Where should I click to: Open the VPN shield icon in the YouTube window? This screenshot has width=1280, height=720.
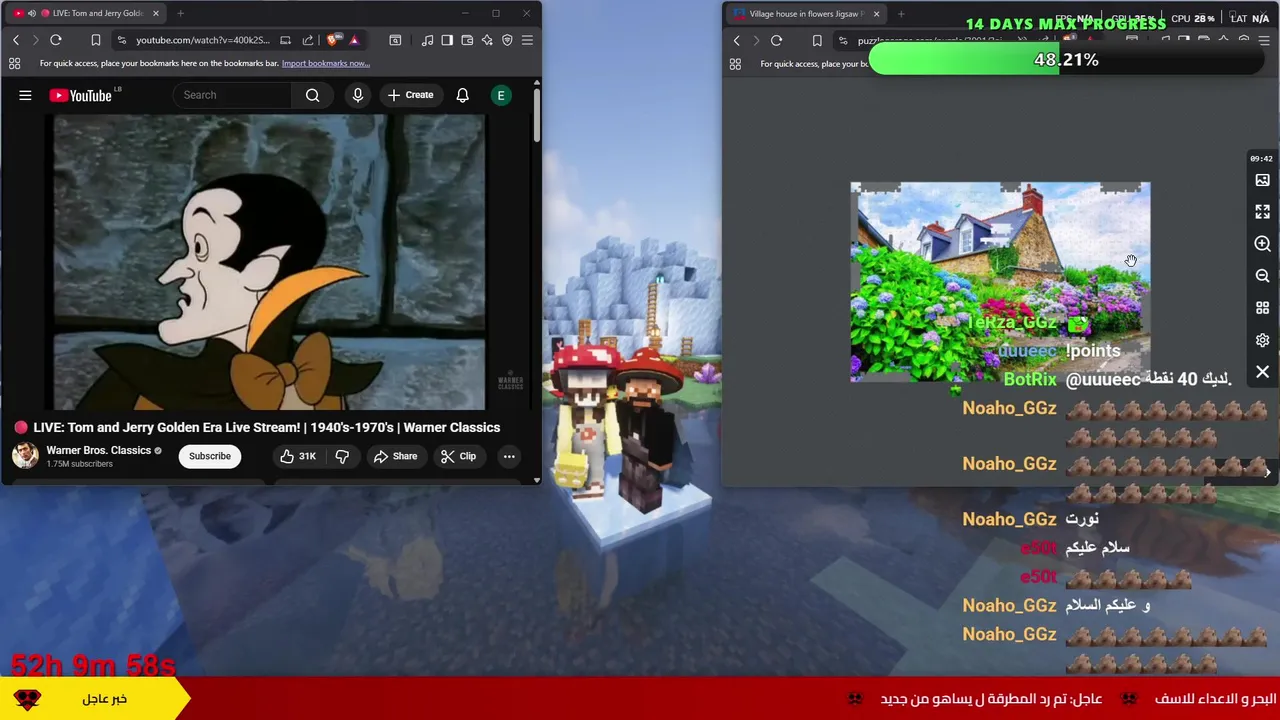click(507, 40)
